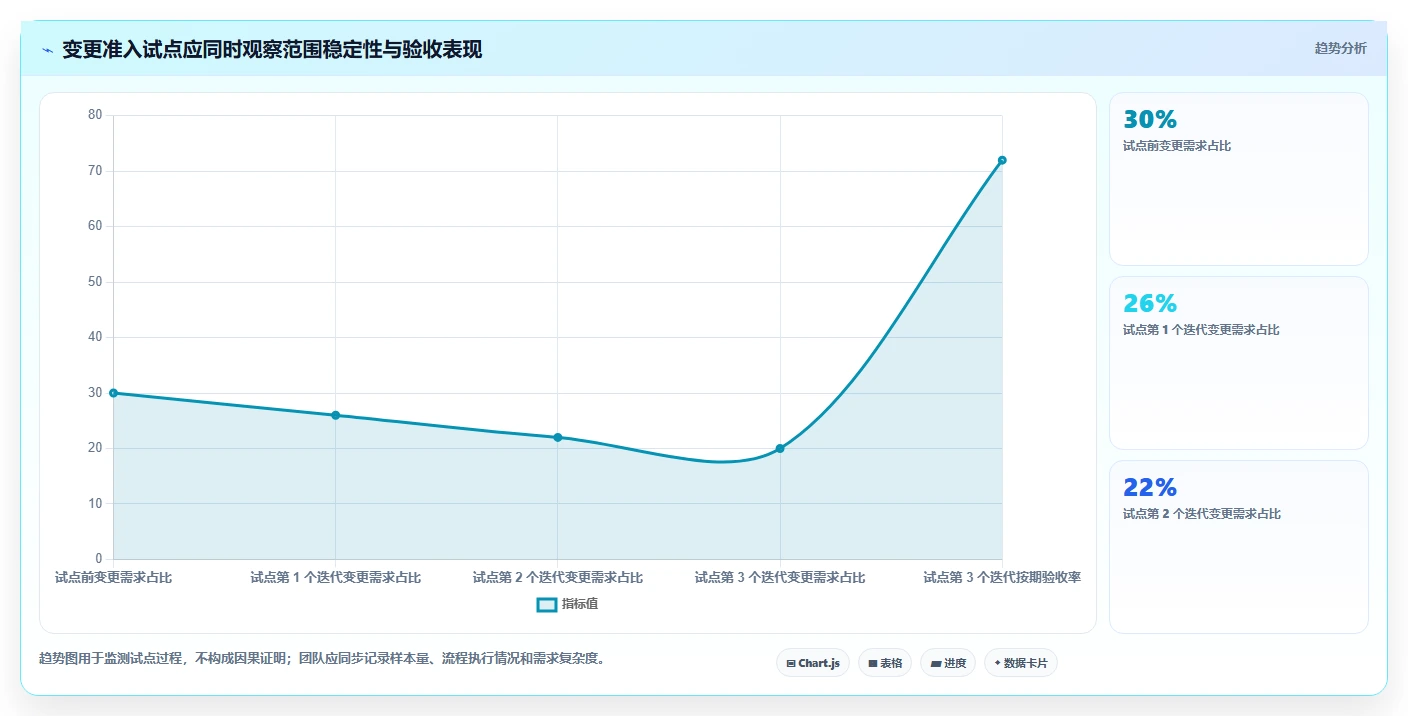Click the y-axis value 50

click(95, 282)
